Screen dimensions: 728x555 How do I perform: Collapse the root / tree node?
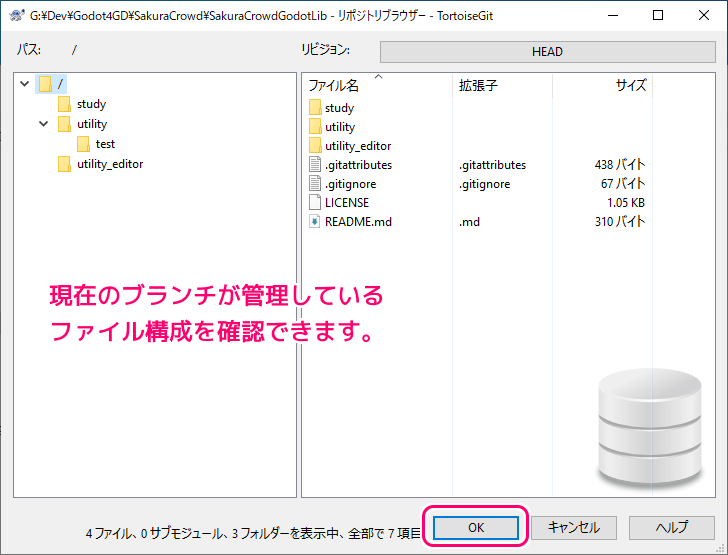(x=25, y=84)
